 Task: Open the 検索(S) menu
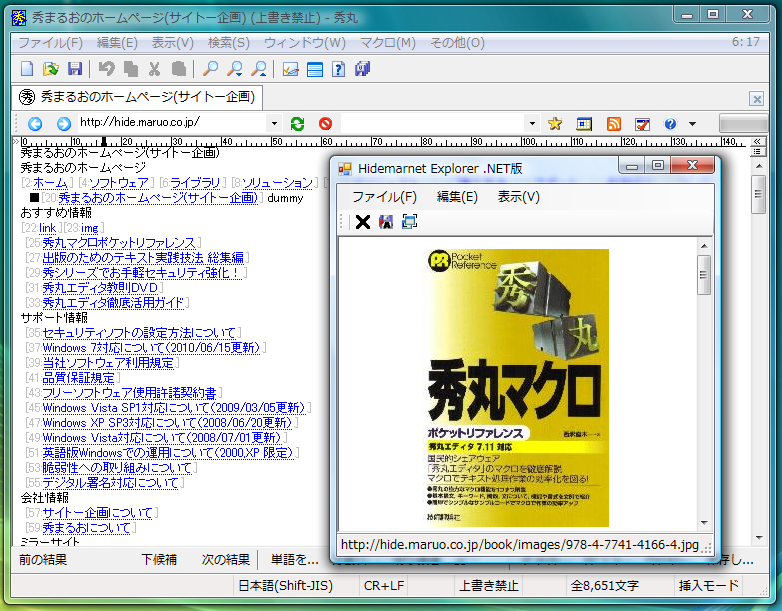228,43
